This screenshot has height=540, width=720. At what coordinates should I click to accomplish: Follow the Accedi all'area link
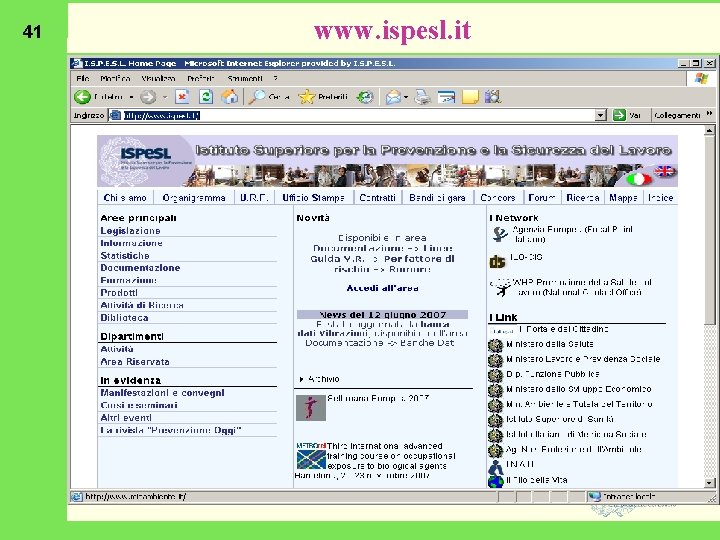tap(382, 288)
